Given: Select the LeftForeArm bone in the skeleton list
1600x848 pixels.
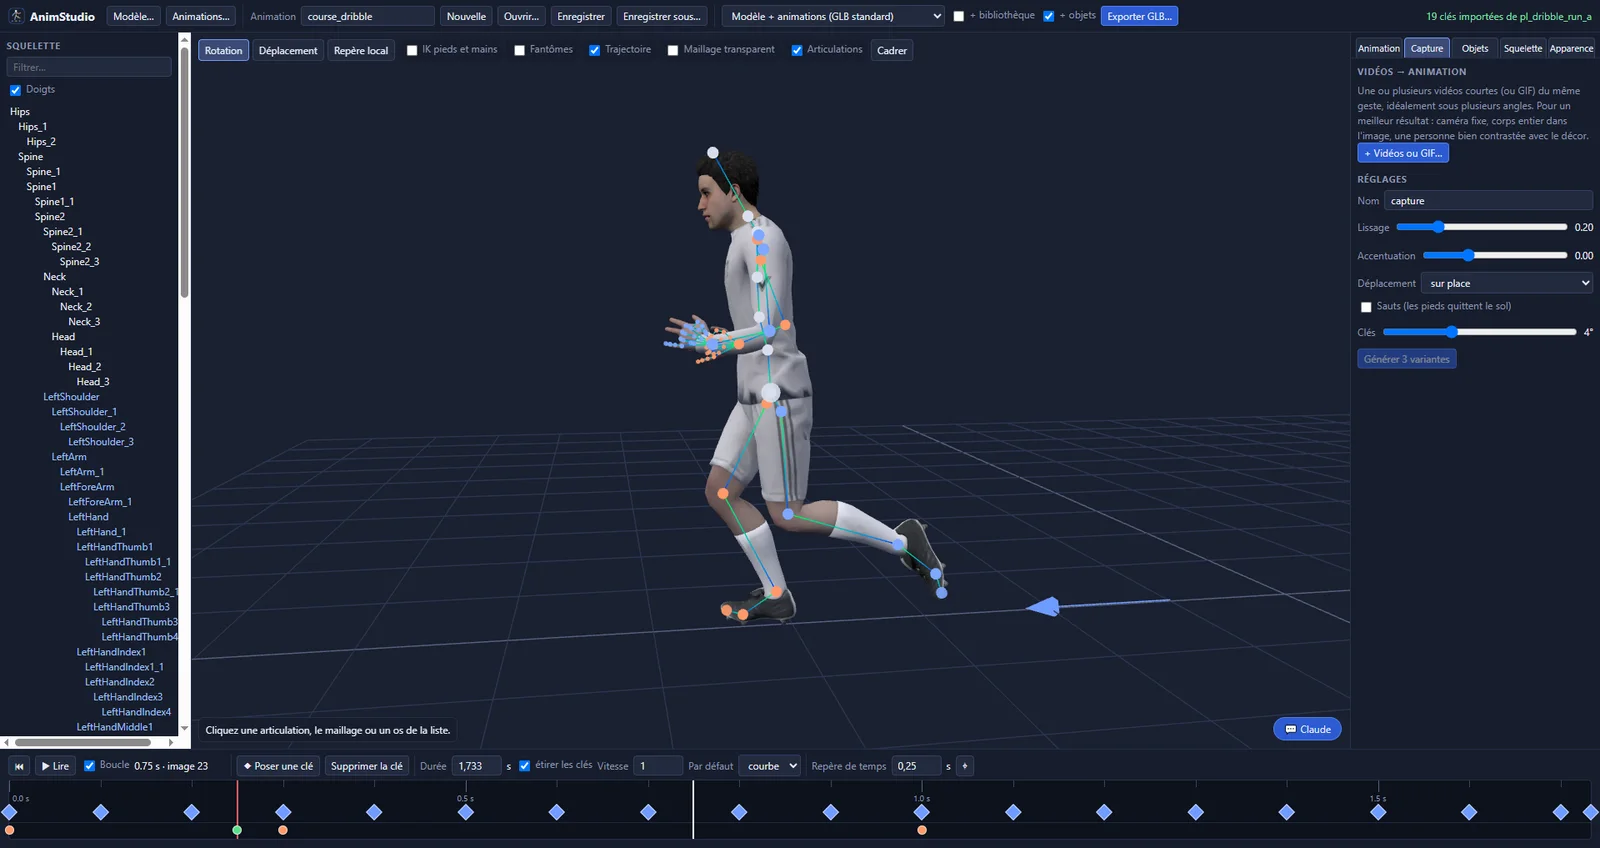Looking at the screenshot, I should pyautogui.click(x=87, y=487).
